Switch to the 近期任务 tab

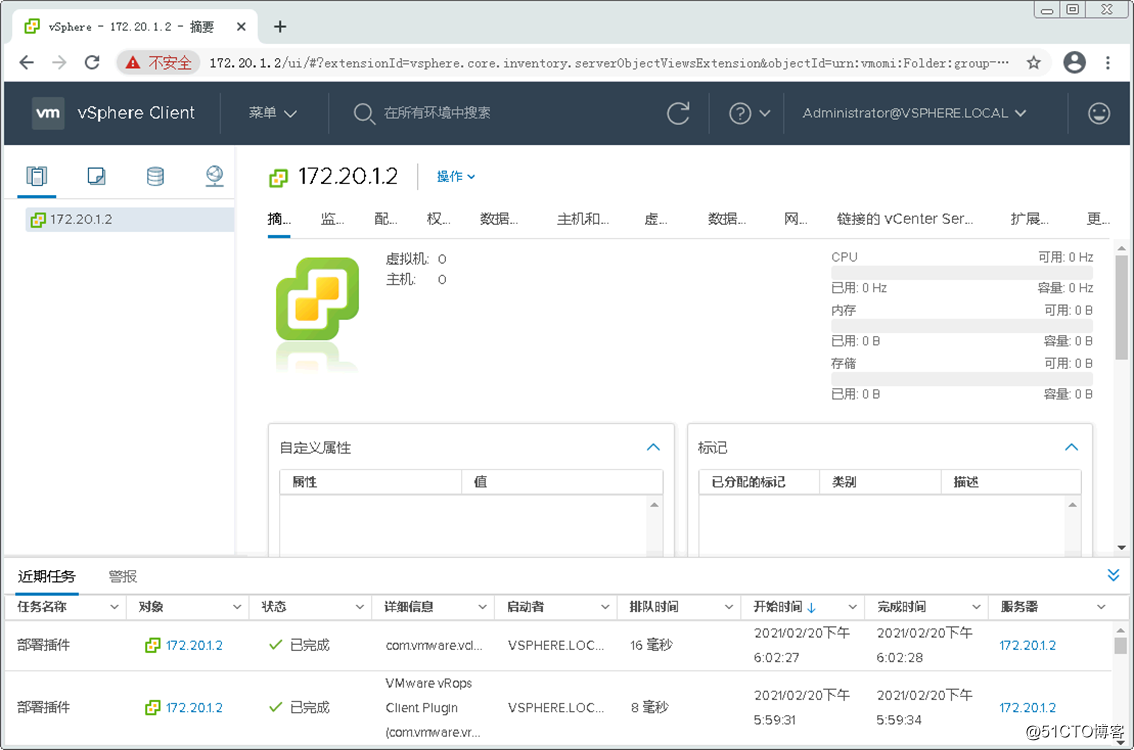coord(47,576)
